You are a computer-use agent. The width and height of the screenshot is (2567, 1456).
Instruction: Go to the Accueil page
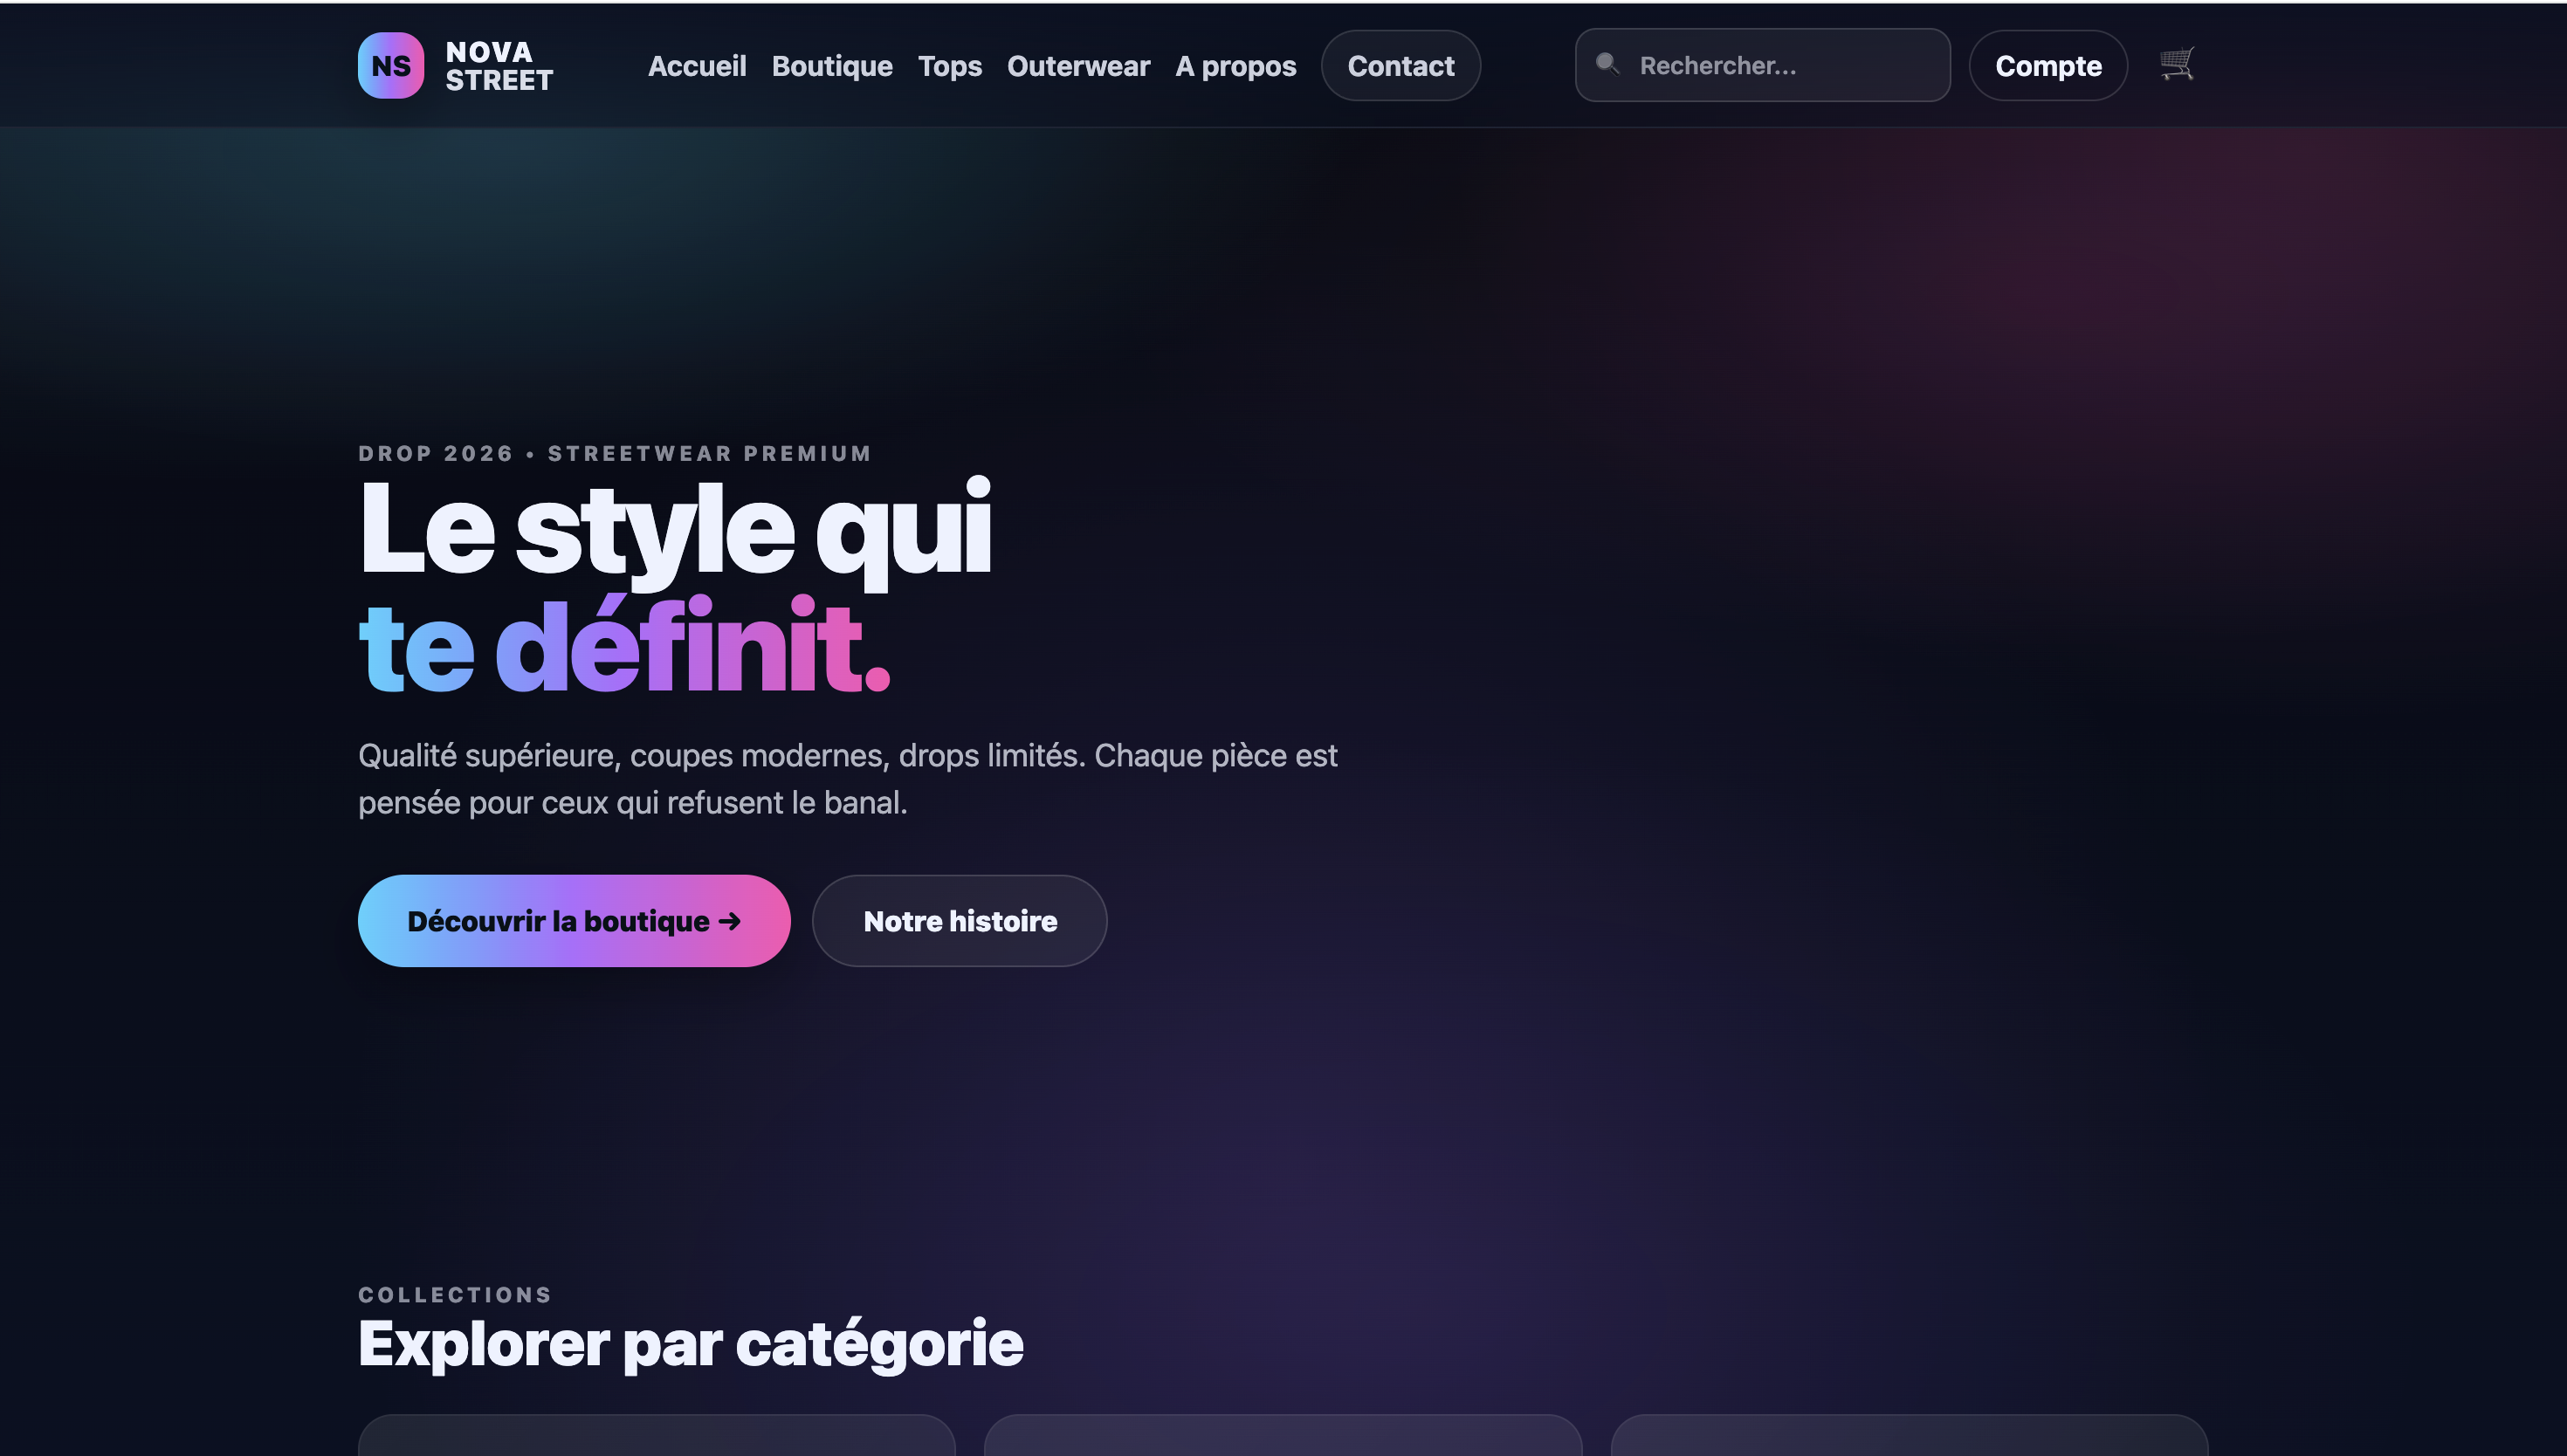point(696,66)
